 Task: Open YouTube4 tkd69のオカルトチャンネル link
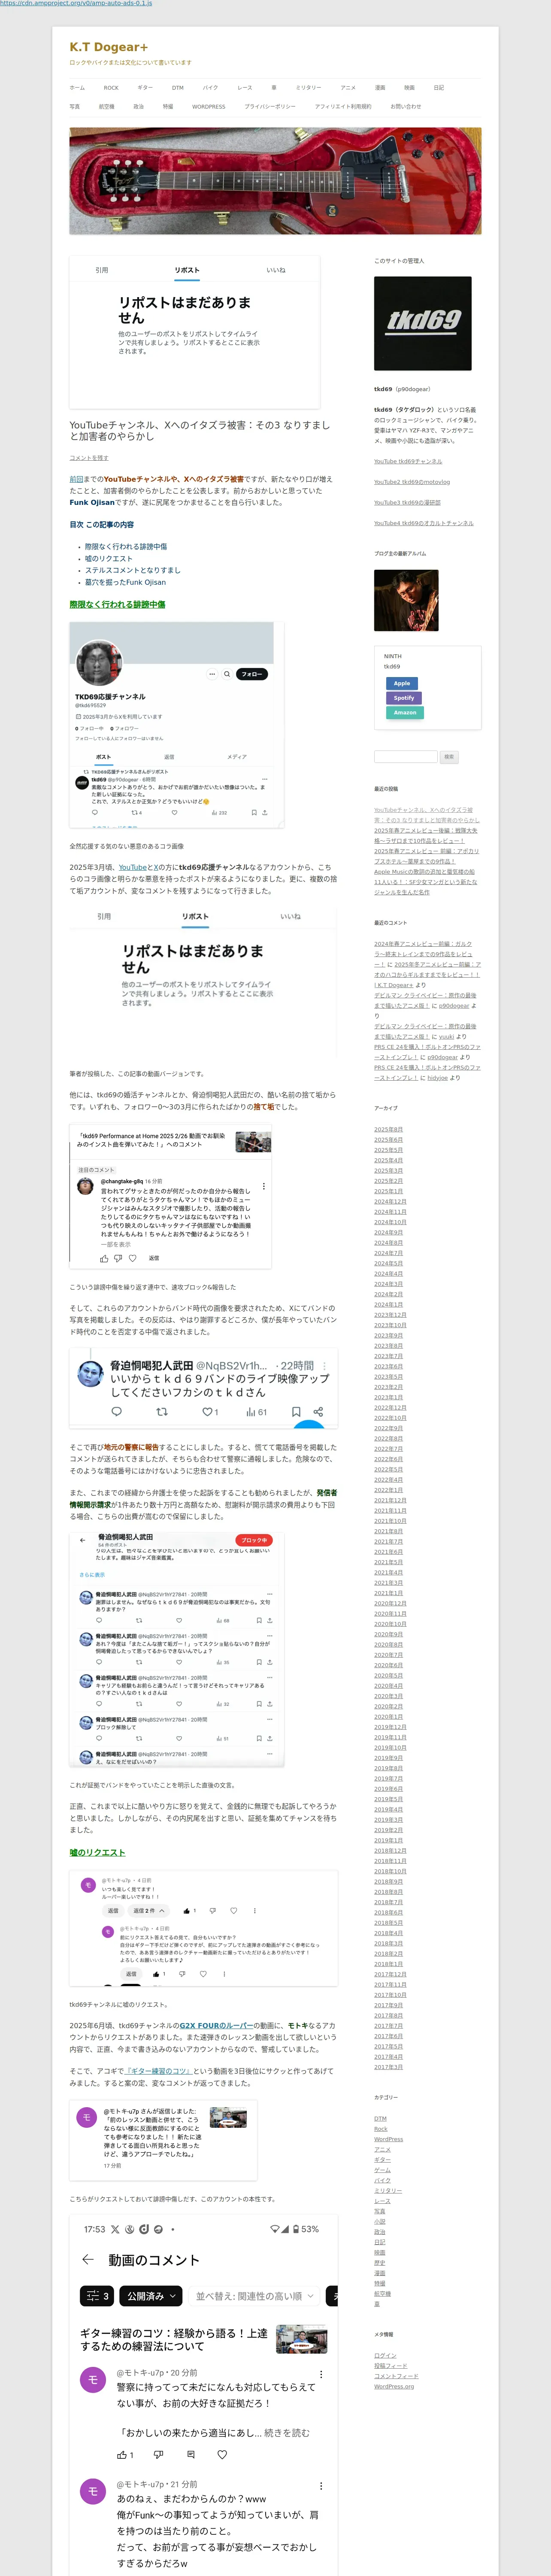coord(424,523)
